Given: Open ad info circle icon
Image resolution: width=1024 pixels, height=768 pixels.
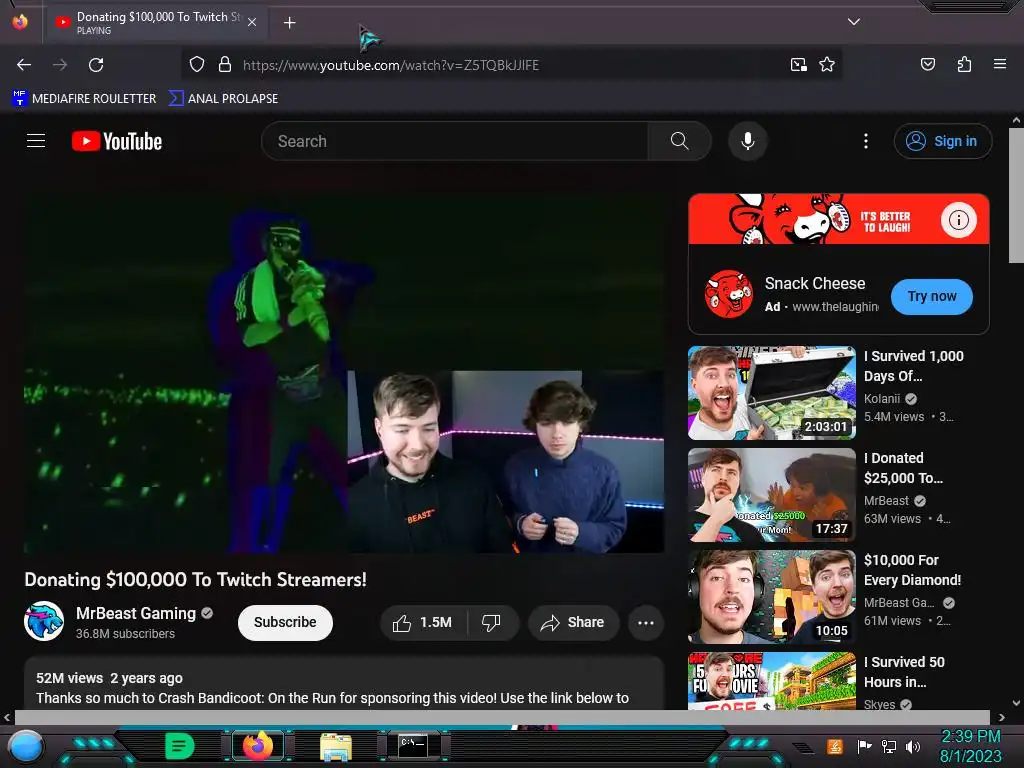Looking at the screenshot, I should [x=959, y=220].
